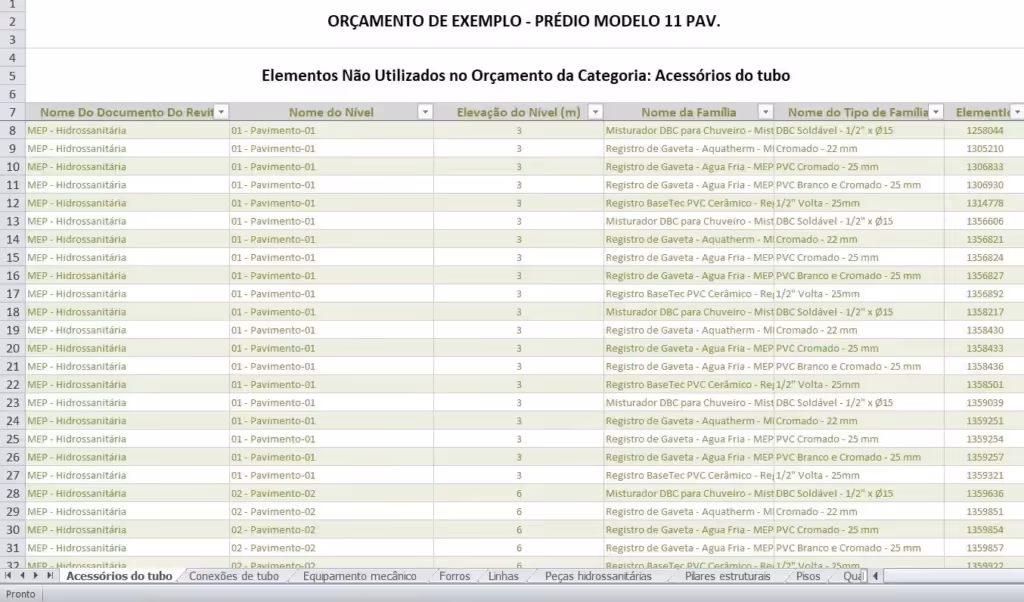
Task: Select cell with element ID 1356892
Action: [x=984, y=294]
